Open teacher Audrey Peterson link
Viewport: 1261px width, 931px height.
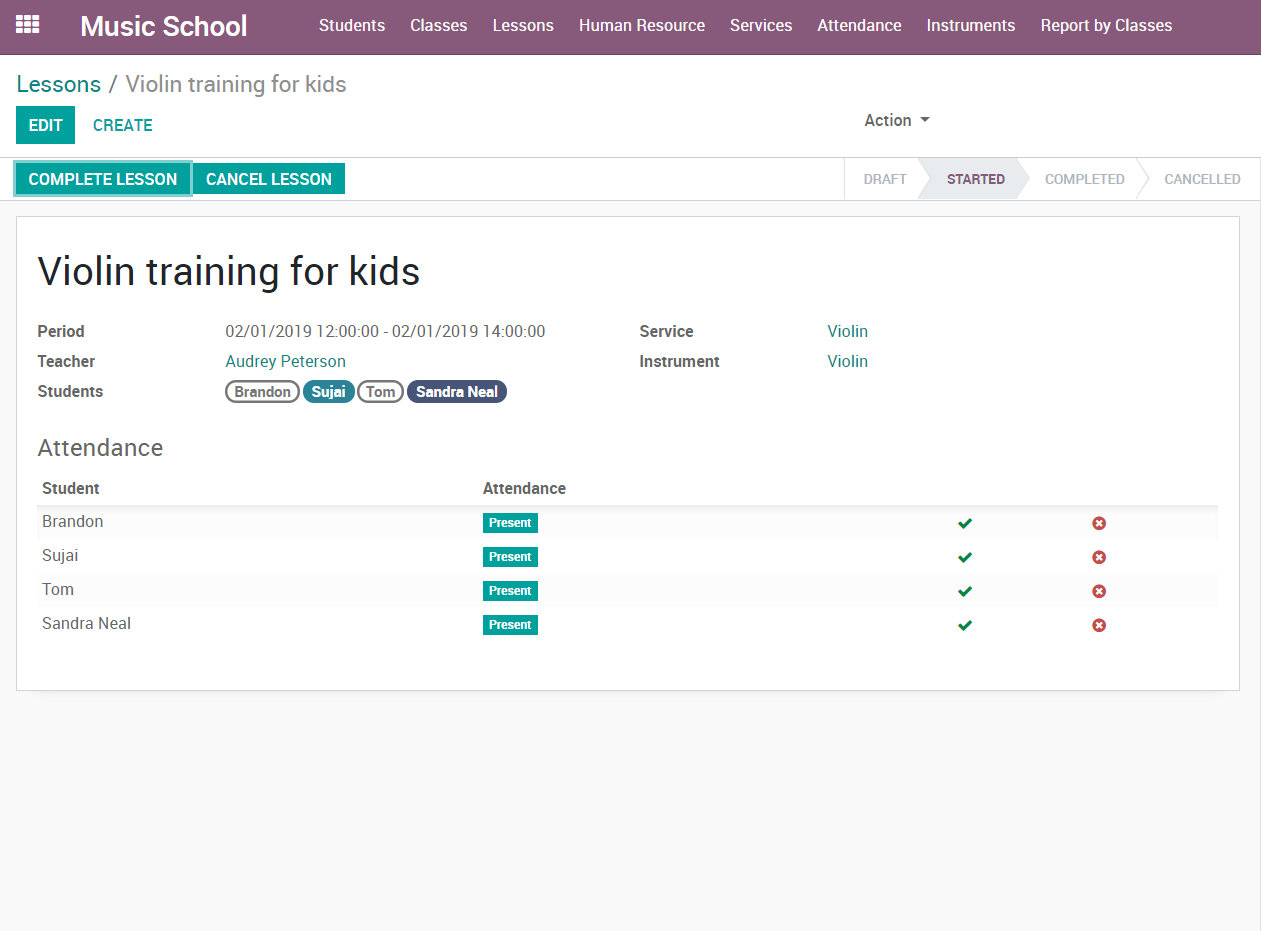coord(285,361)
